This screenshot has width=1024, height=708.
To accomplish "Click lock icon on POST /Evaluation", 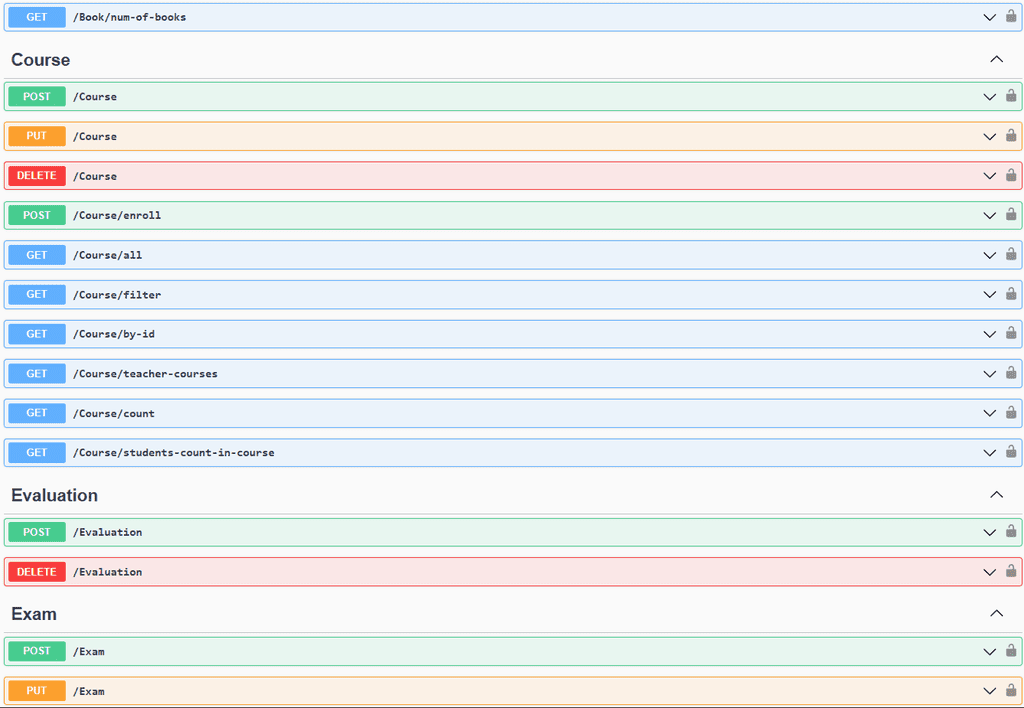I will coord(1011,531).
